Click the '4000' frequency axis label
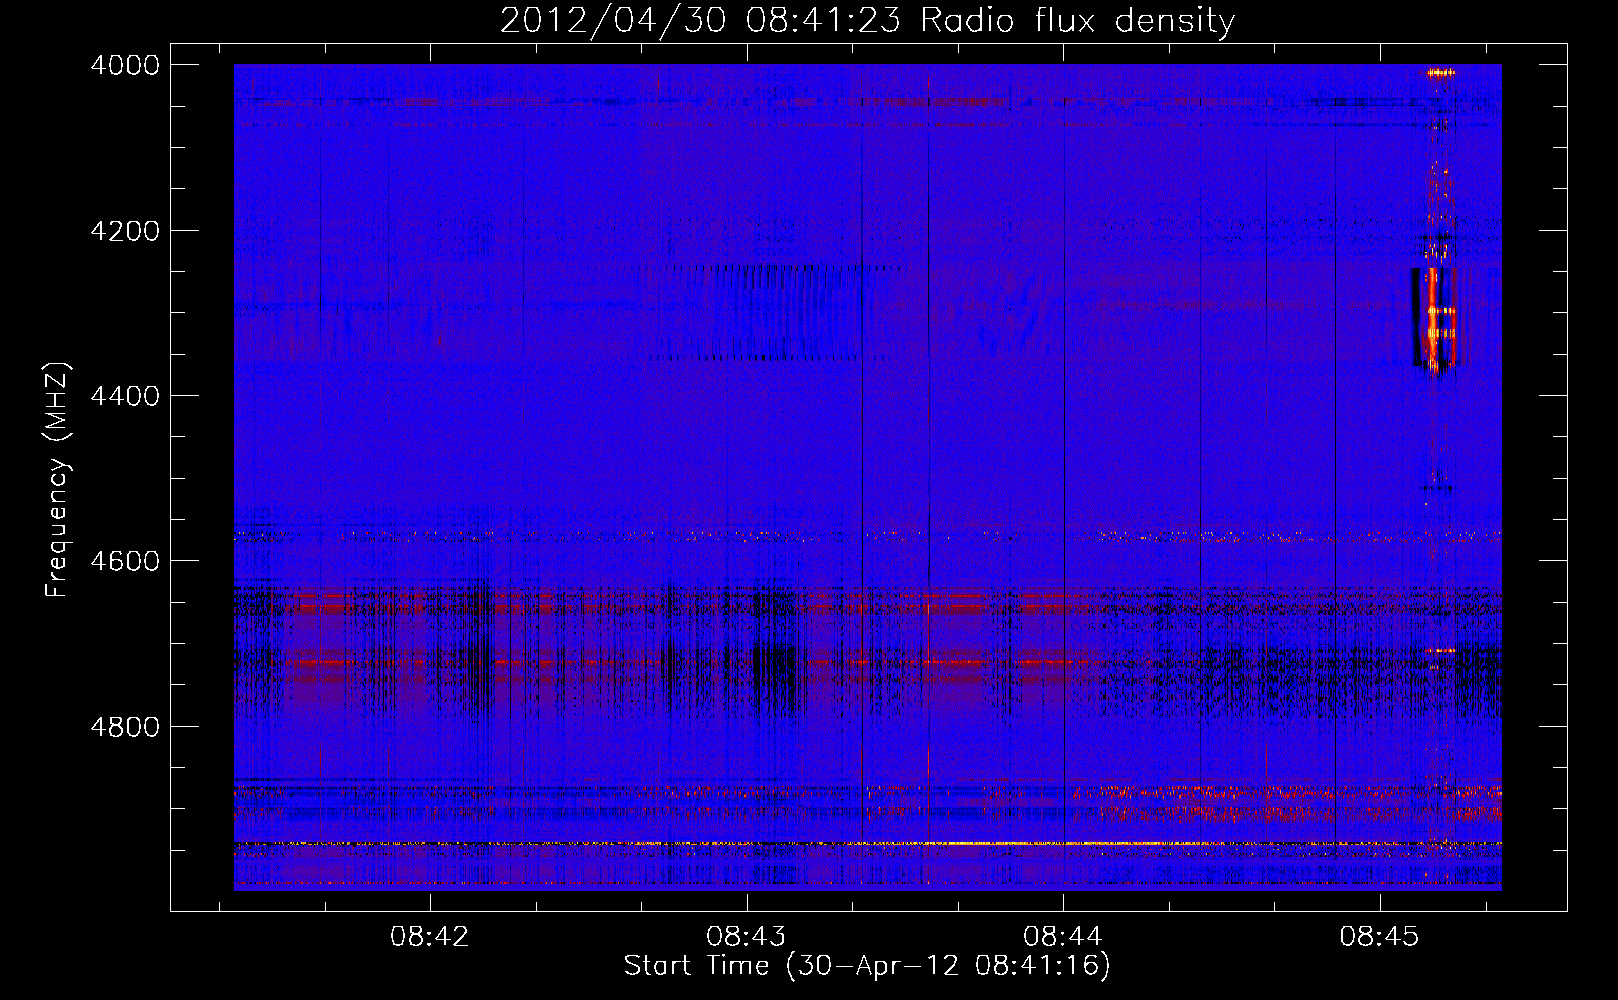Screen dimensions: 1618x1000 (125, 65)
